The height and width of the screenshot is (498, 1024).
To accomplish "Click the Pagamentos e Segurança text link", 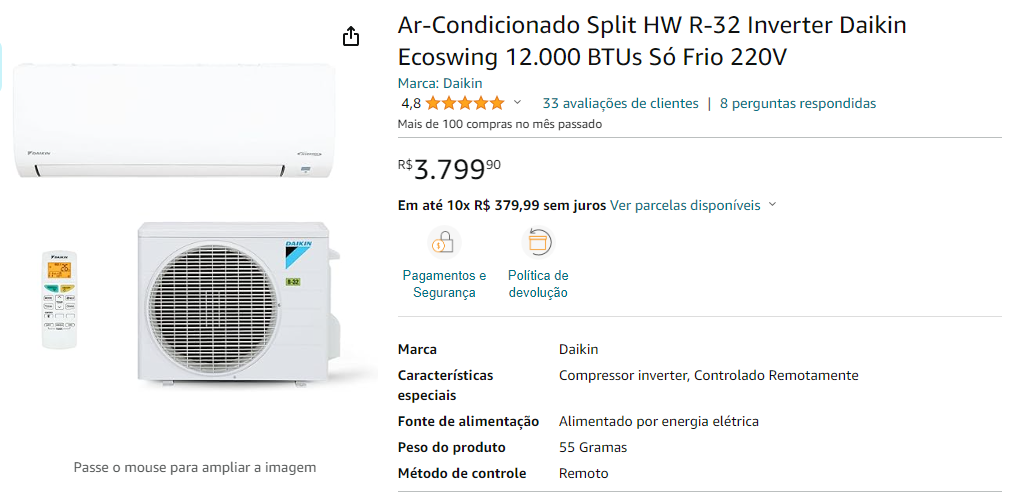I will point(444,284).
